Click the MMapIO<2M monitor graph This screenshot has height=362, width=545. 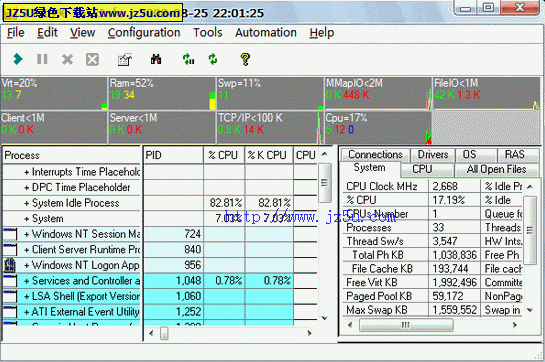(x=378, y=93)
